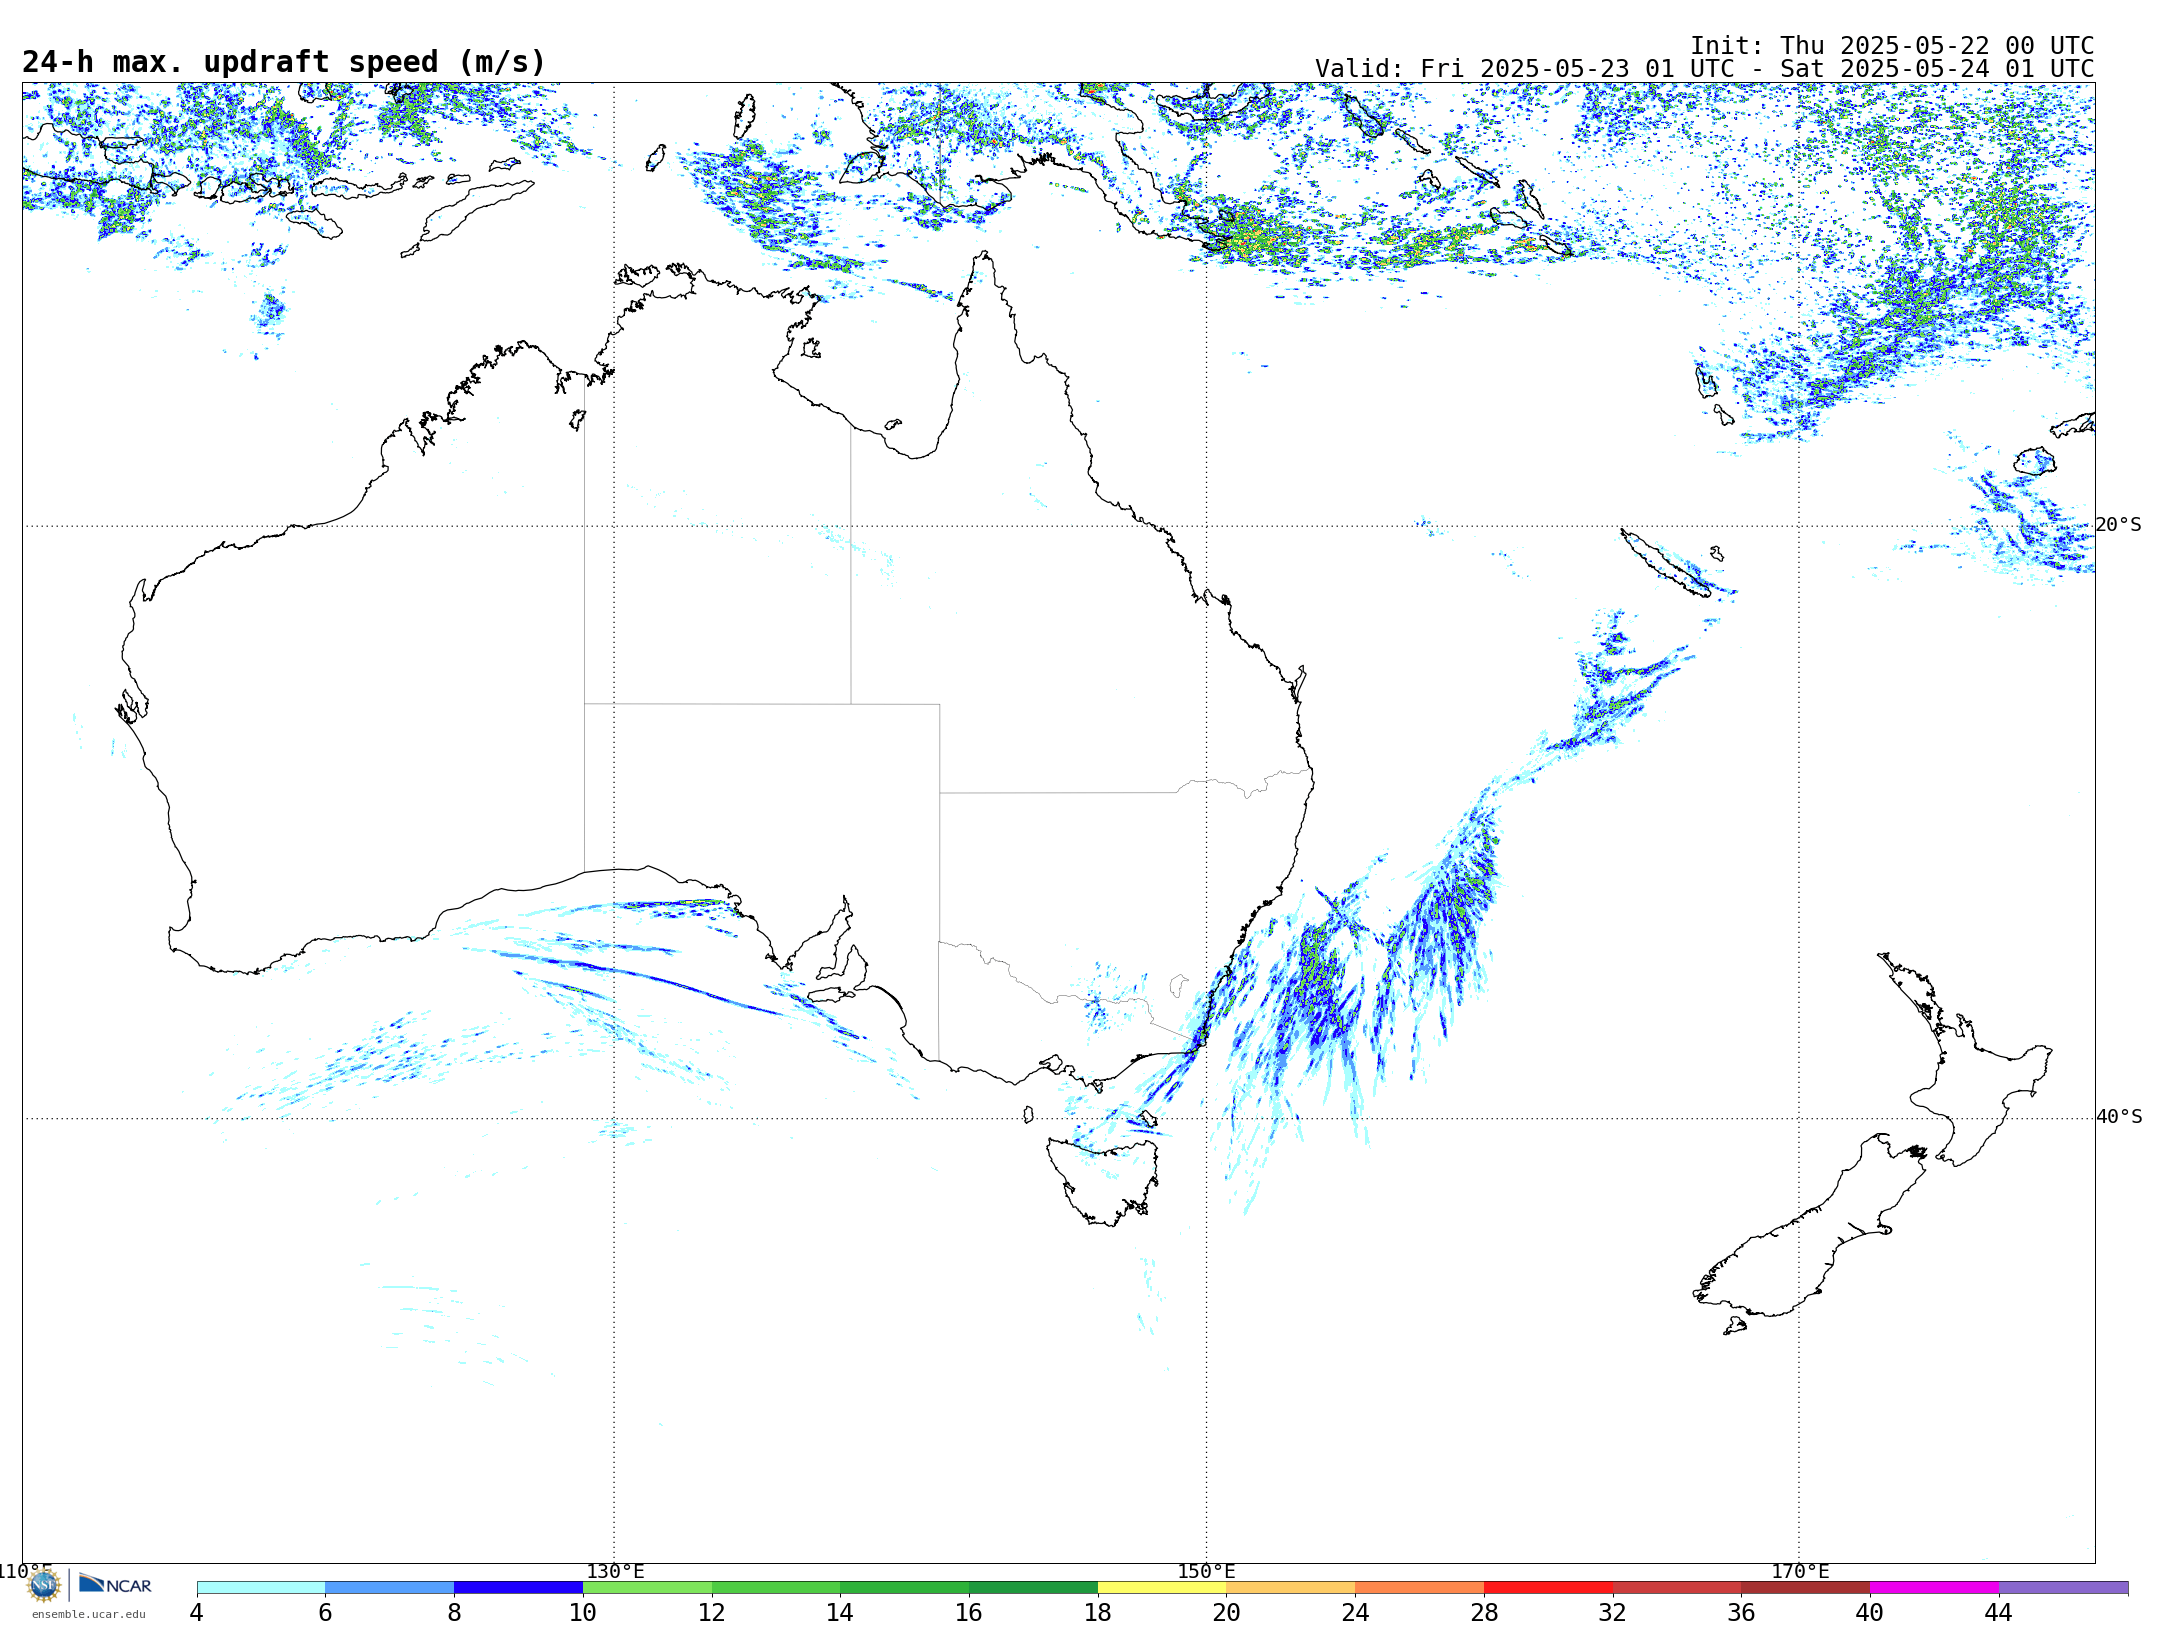Click the '24-h max. updraft speed (m/s)' title
This screenshot has width=2160, height=1626.
pyautogui.click(x=284, y=62)
